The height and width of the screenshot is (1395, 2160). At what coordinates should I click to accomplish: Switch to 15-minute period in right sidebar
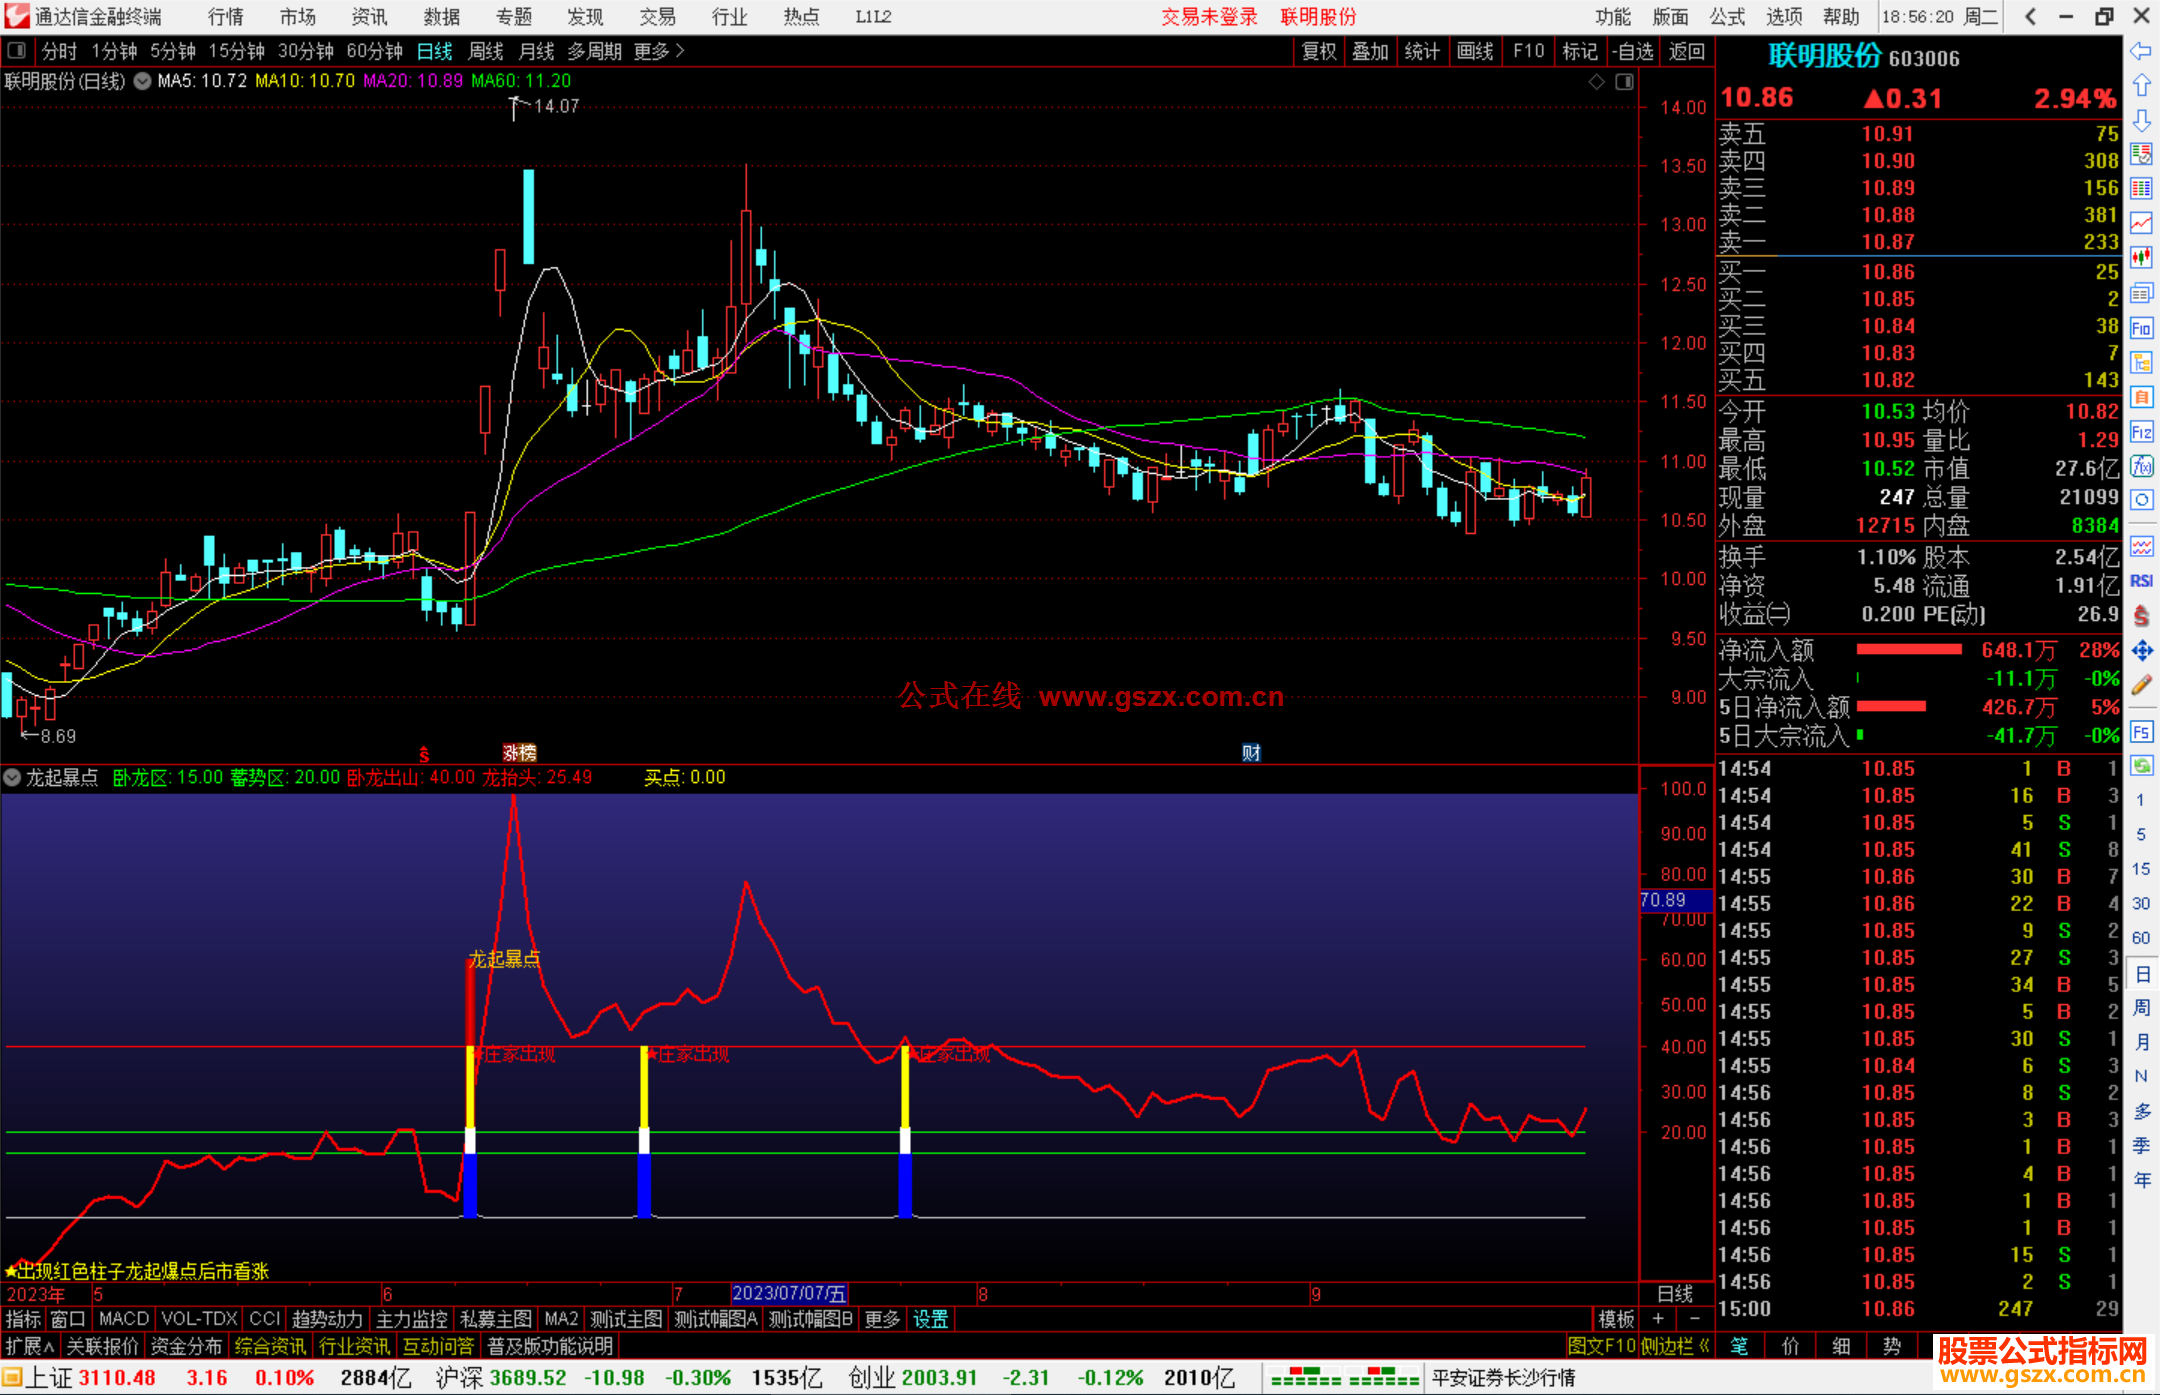tap(2141, 868)
